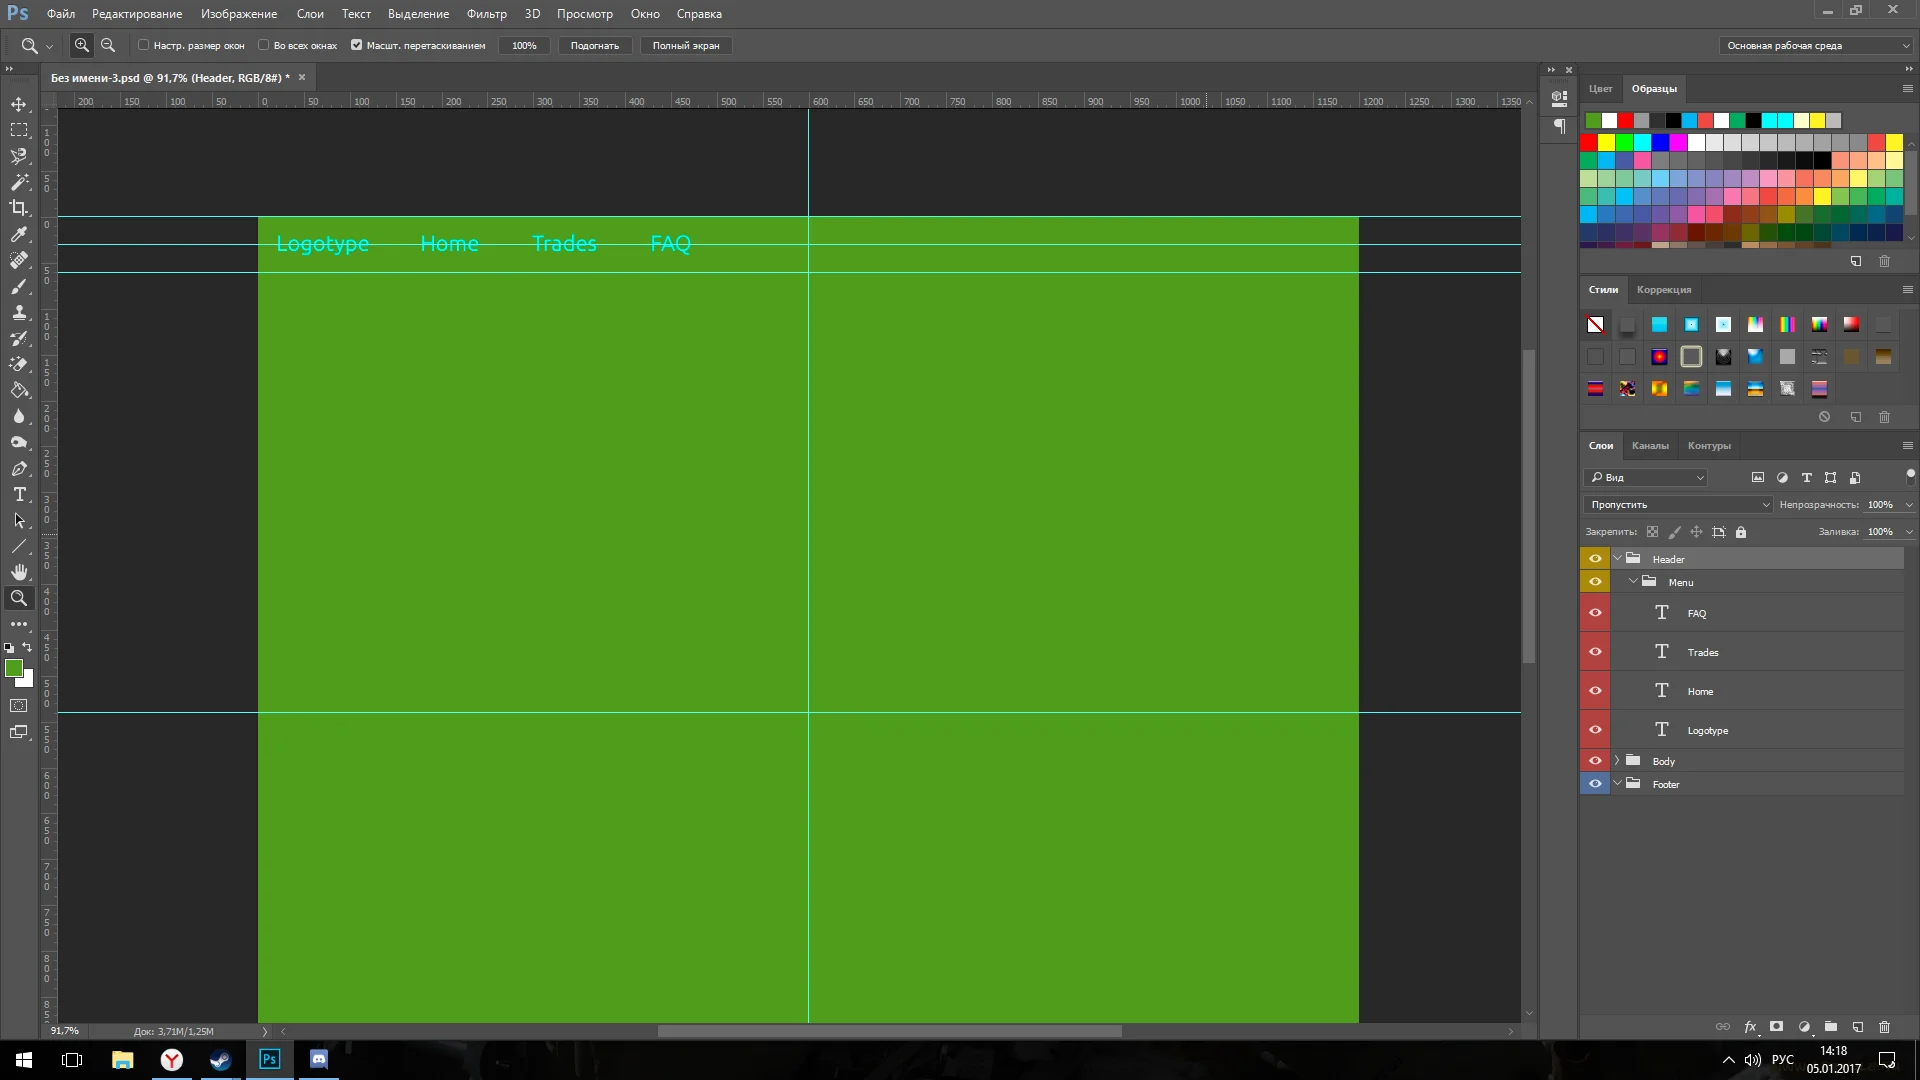
Task: Click the Полный экран button
Action: (x=685, y=46)
